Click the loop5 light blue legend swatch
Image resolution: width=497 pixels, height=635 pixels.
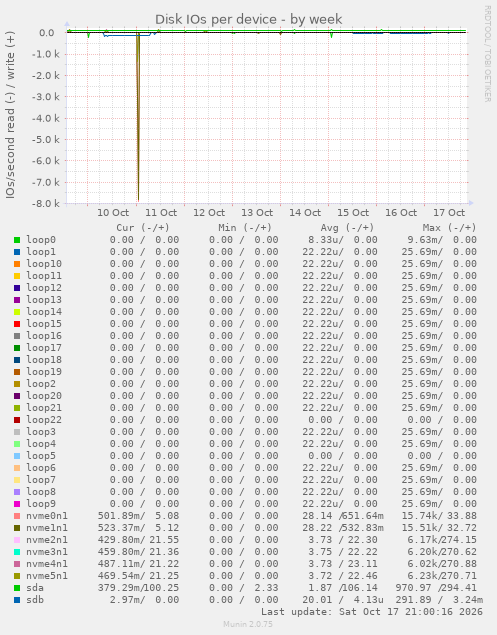click(17, 456)
